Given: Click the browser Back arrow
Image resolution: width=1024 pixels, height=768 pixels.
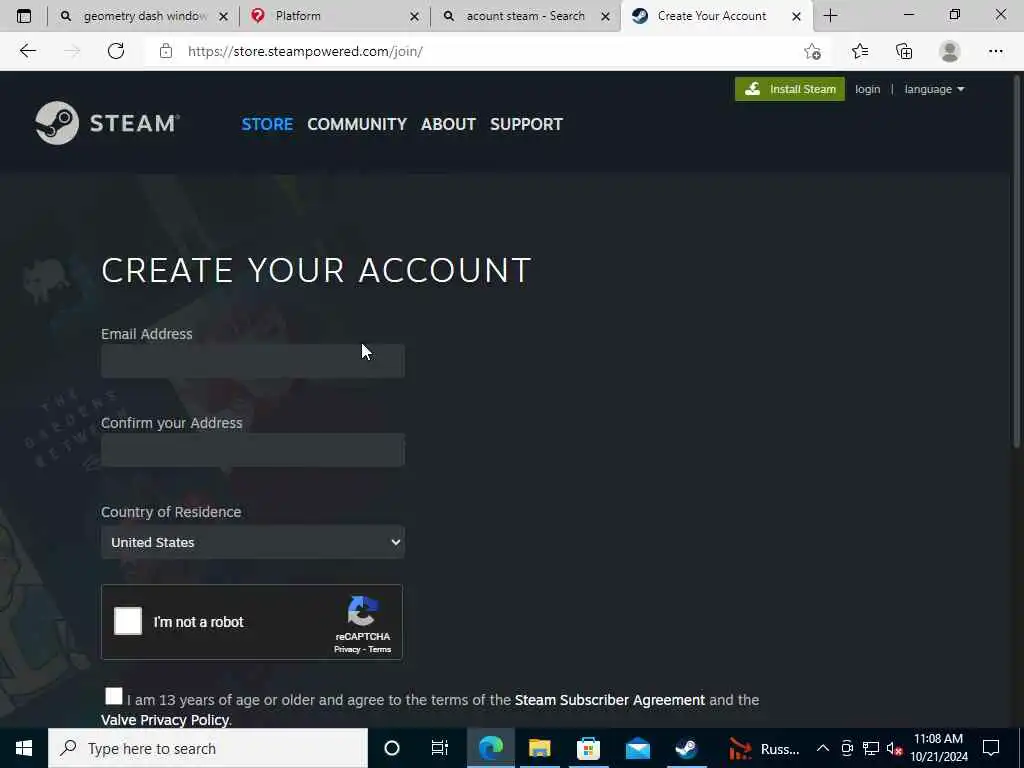Looking at the screenshot, I should (27, 51).
